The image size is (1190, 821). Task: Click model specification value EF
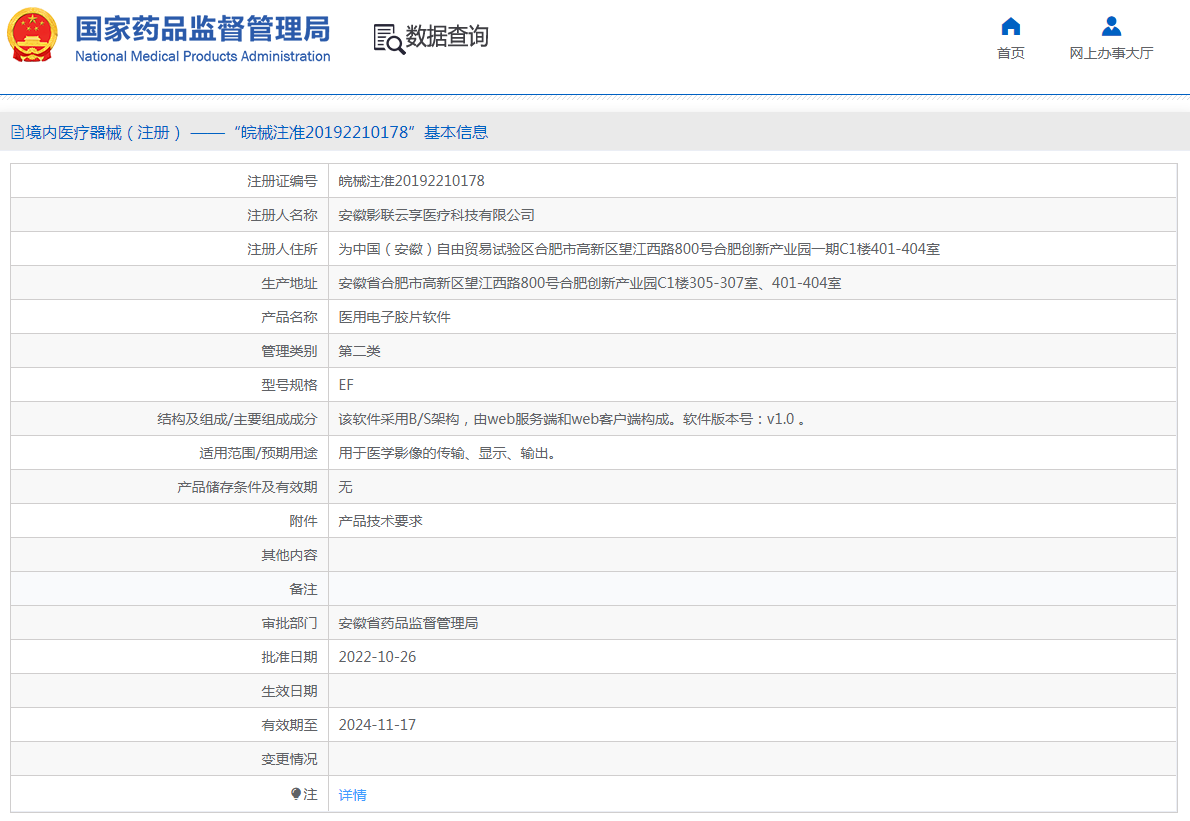click(346, 385)
